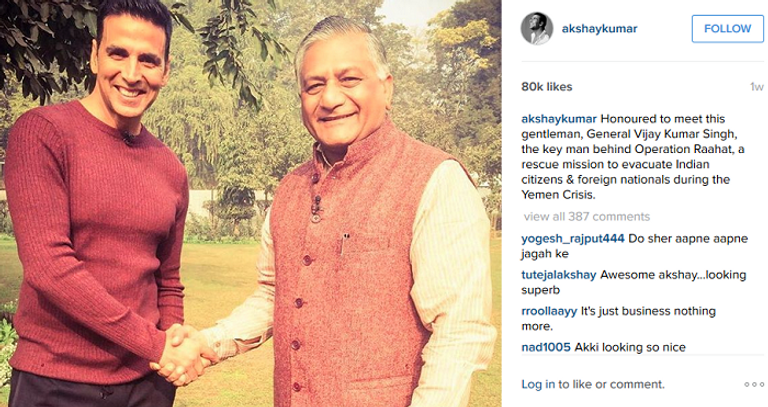Image resolution: width=768 pixels, height=407 pixels.
Task: Open tutejalakshay commenter profile
Action: (x=559, y=275)
